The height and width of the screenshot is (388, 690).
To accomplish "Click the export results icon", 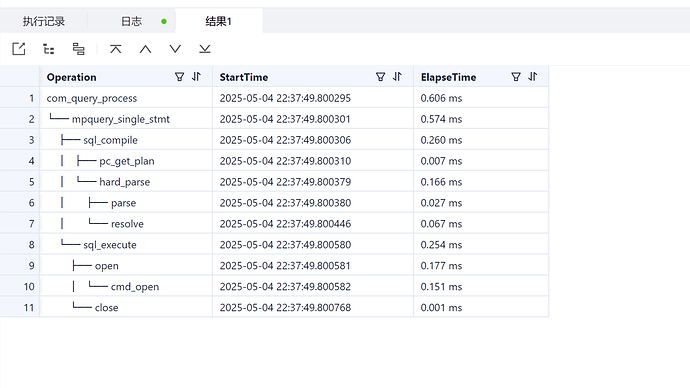I will (x=19, y=49).
